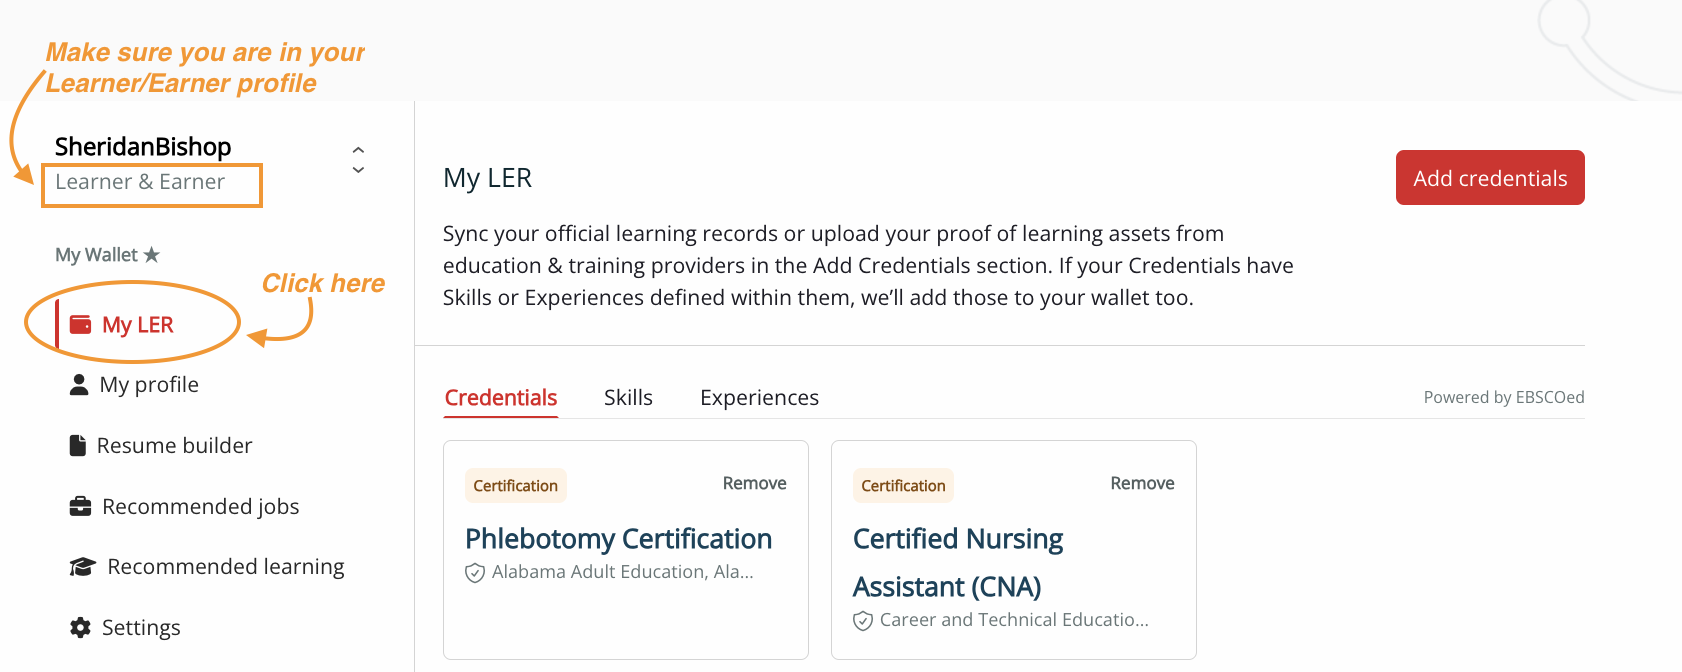Click the Recommended learning graduation cap icon
The width and height of the screenshot is (1682, 672).
[82, 567]
